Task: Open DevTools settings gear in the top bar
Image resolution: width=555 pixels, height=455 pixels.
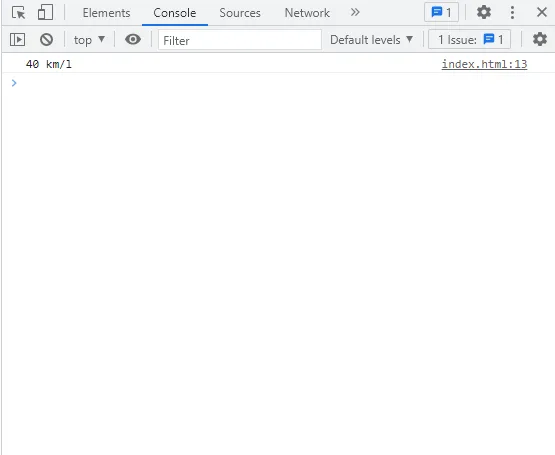Action: [x=484, y=13]
